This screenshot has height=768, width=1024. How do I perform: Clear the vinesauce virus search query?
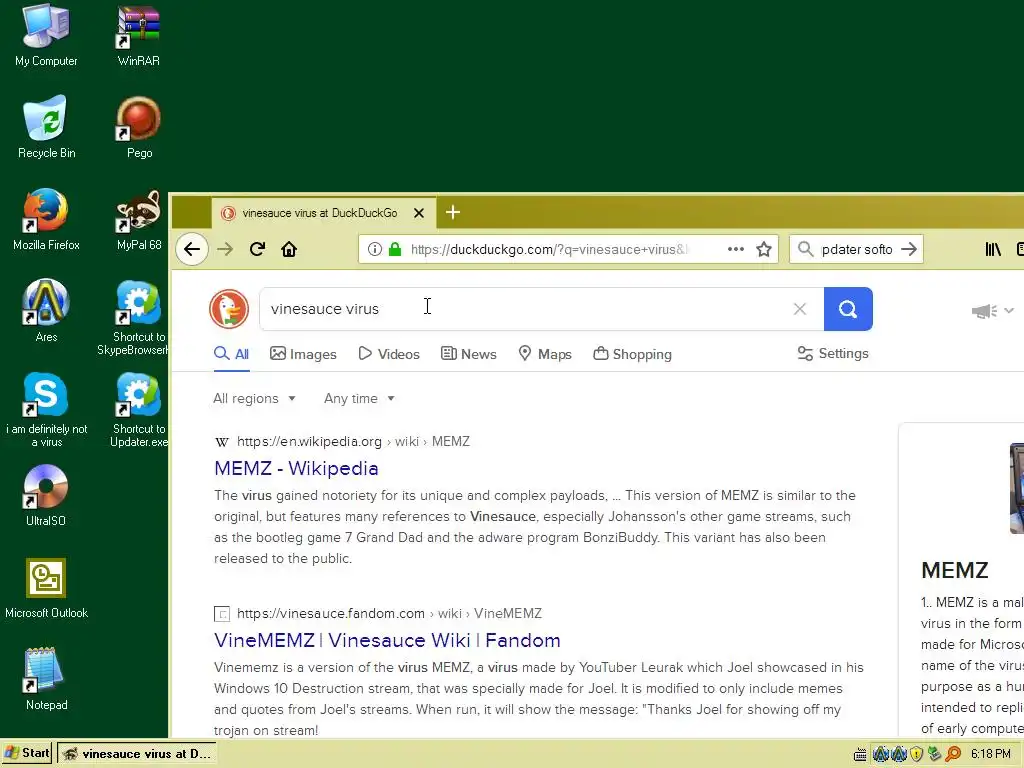pyautogui.click(x=800, y=309)
